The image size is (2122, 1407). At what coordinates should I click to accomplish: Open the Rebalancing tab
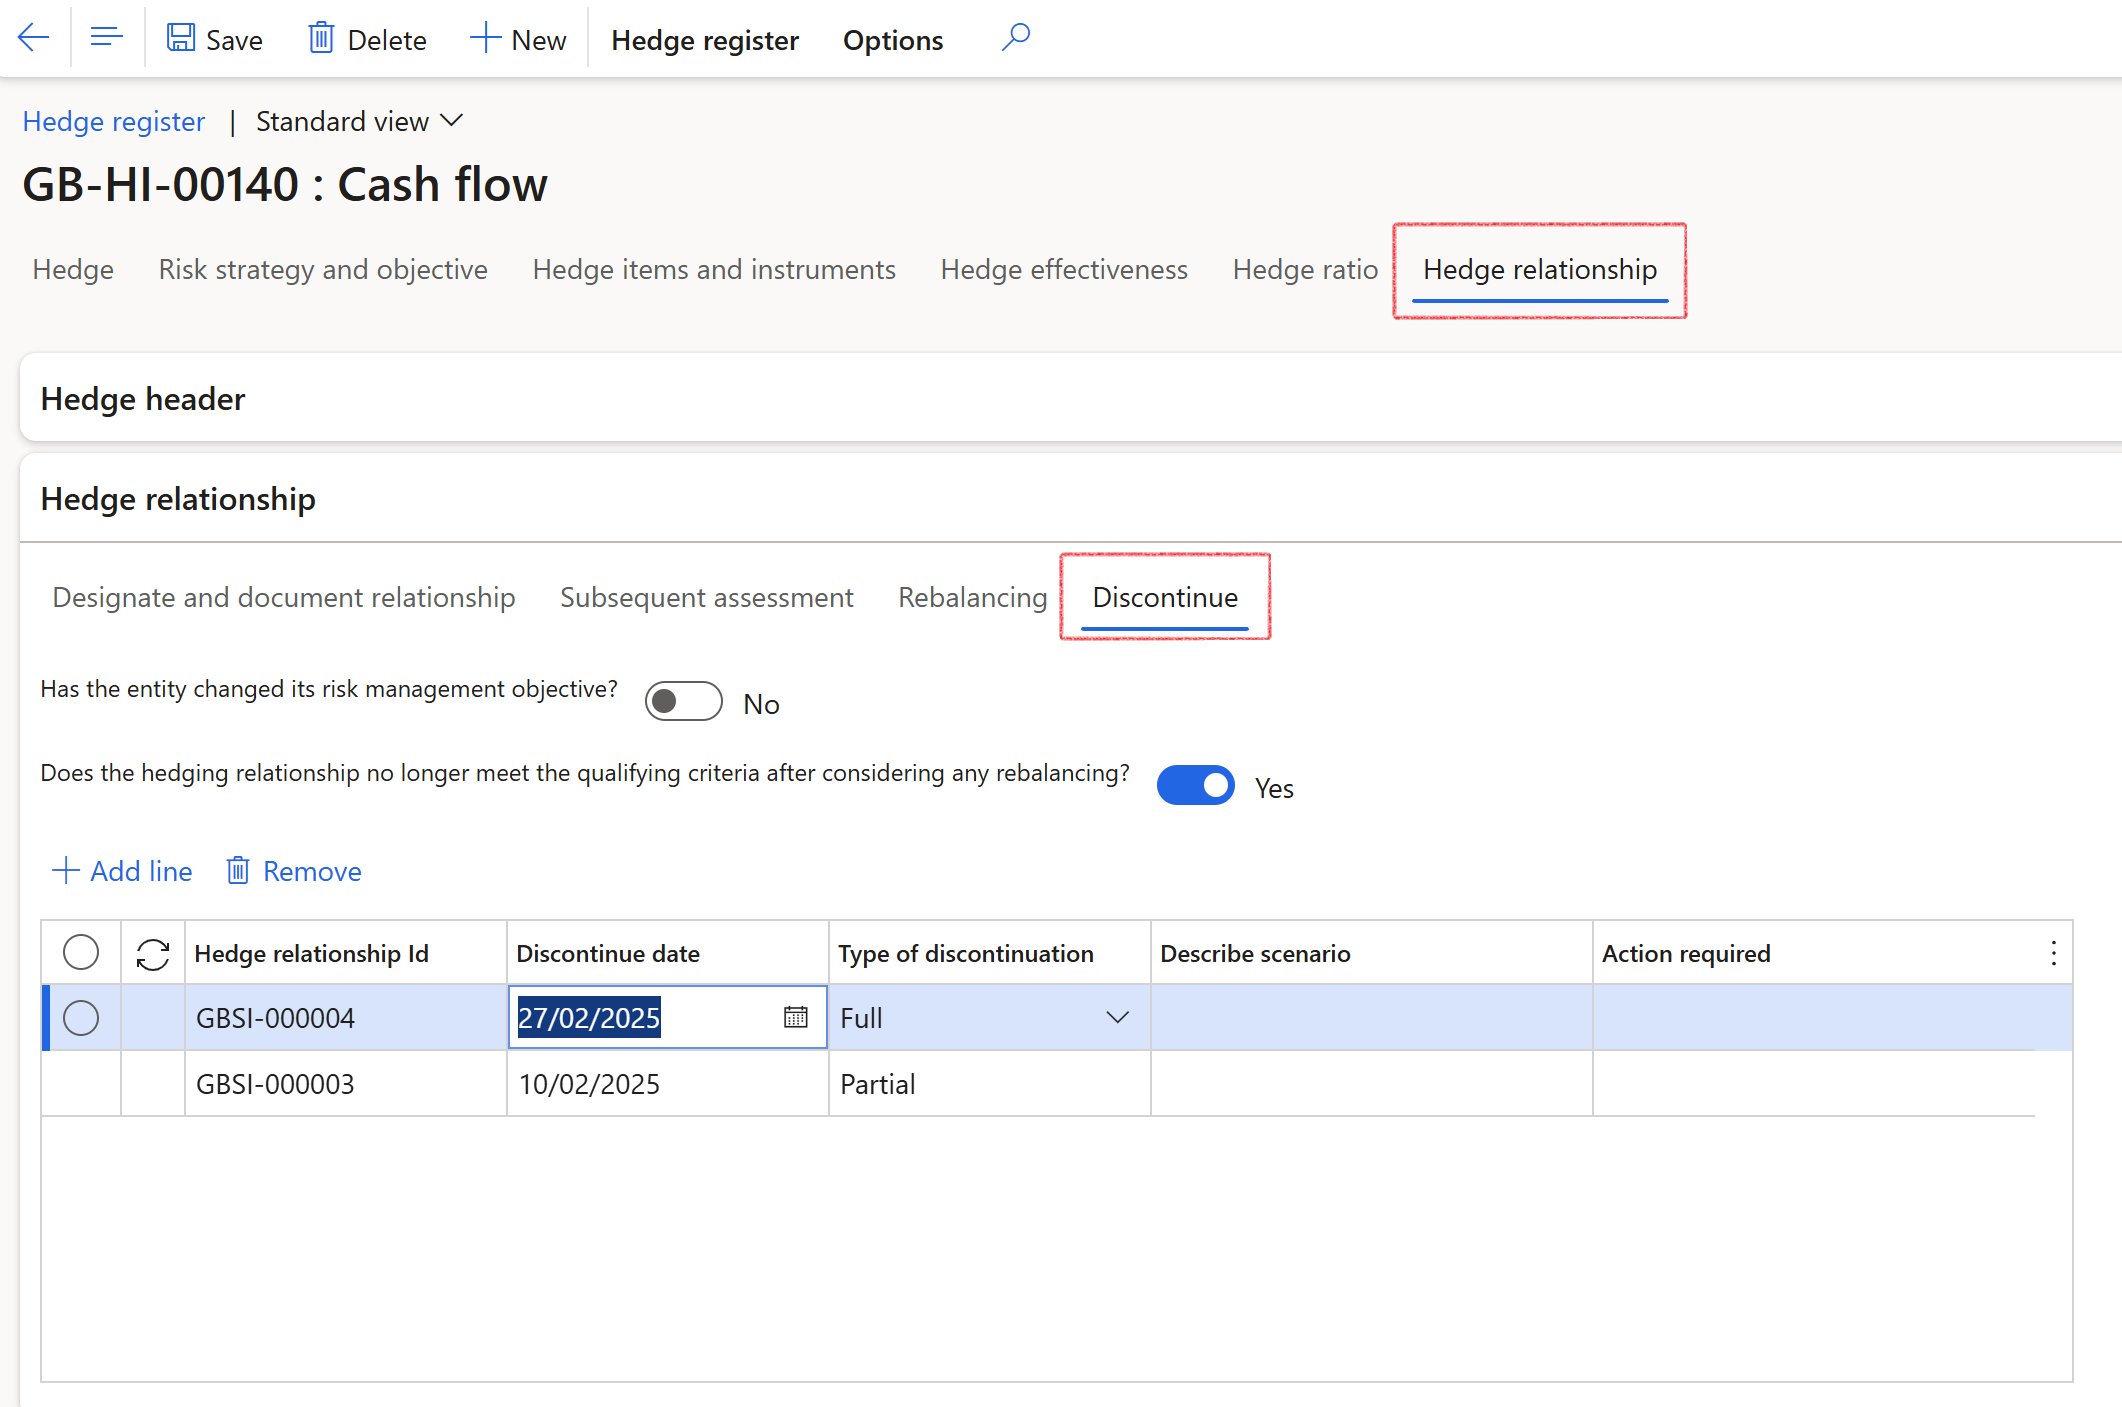[973, 597]
